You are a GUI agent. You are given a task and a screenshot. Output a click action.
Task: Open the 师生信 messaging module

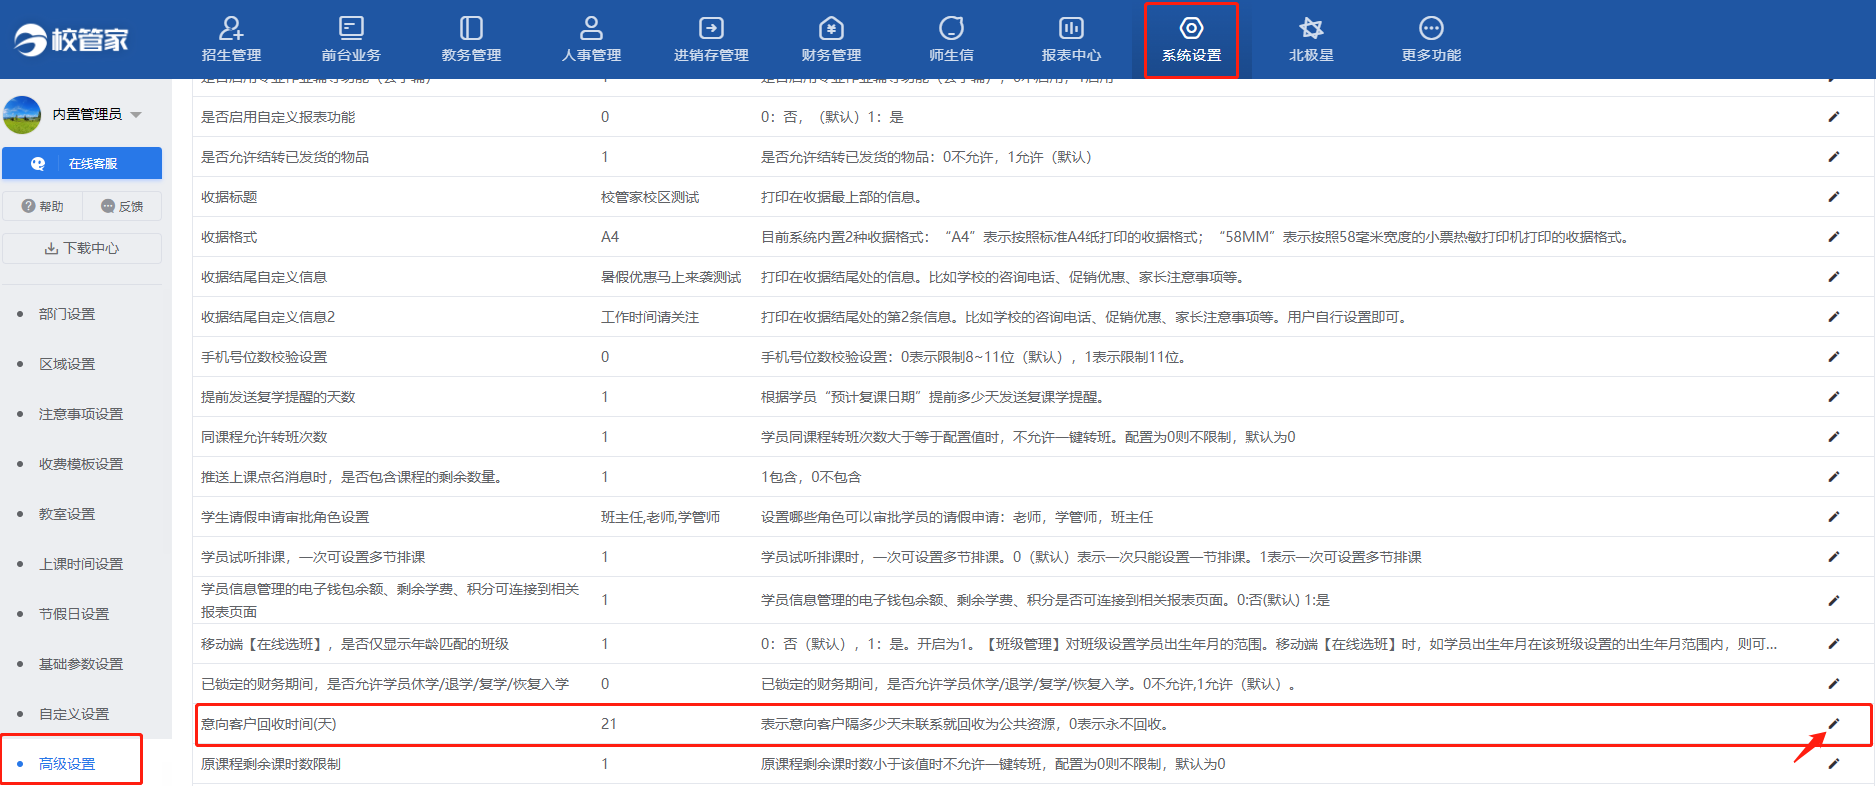click(x=951, y=39)
